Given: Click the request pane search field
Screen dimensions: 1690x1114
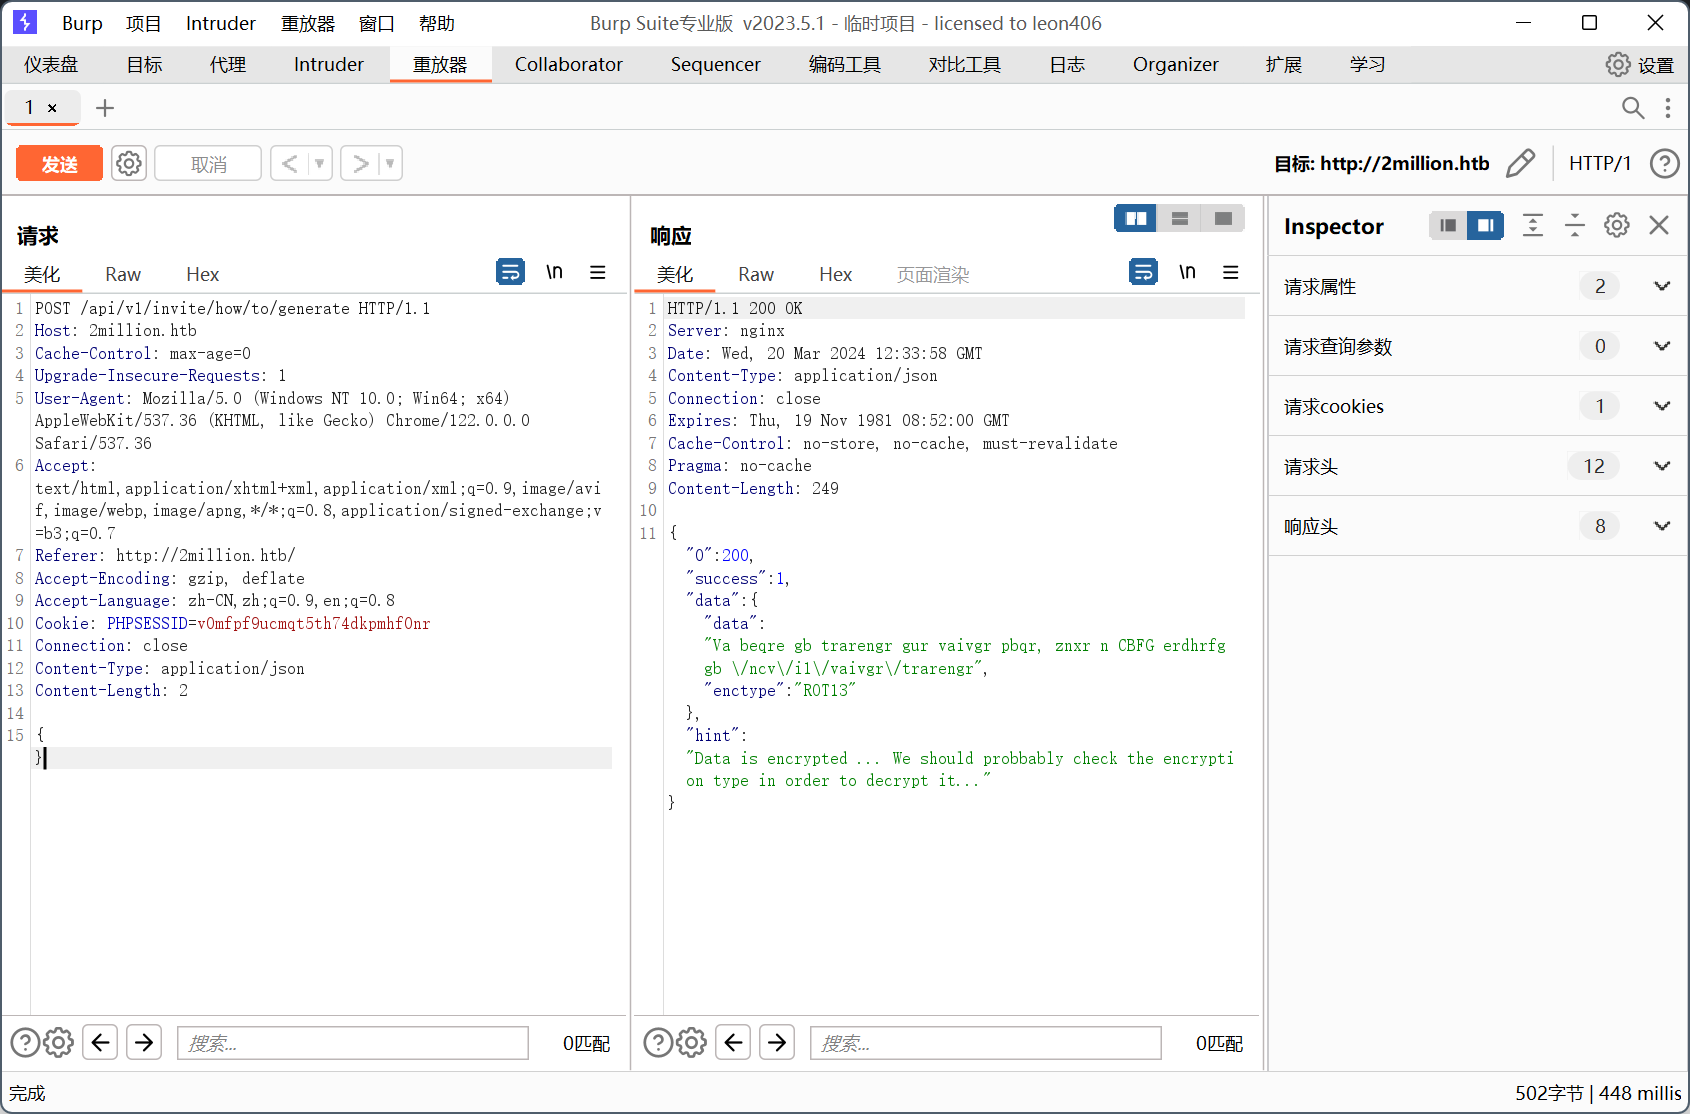Looking at the screenshot, I should [352, 1043].
